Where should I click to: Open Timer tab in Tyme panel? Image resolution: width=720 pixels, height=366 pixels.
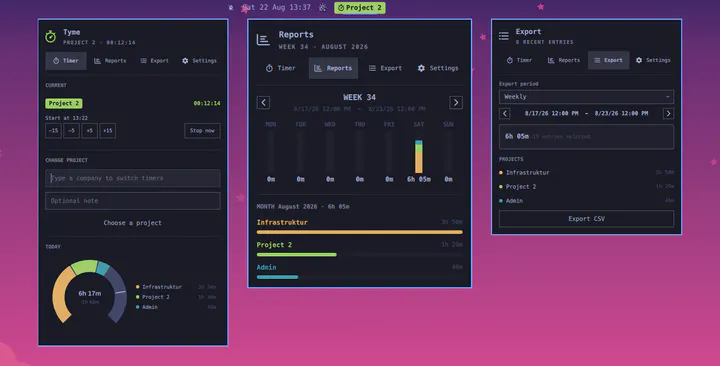[x=66, y=61]
